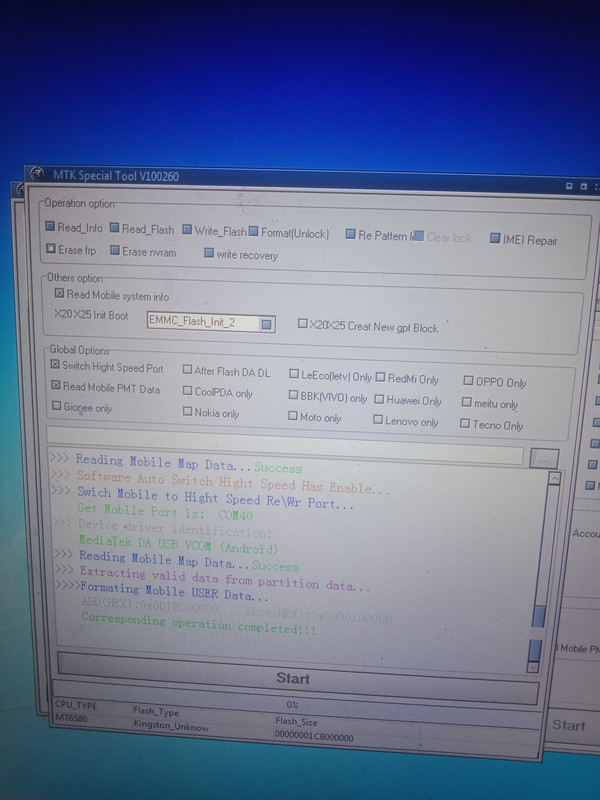Click the Kingston_Unknow flash type value
This screenshot has width=600, height=800.
click(171, 726)
